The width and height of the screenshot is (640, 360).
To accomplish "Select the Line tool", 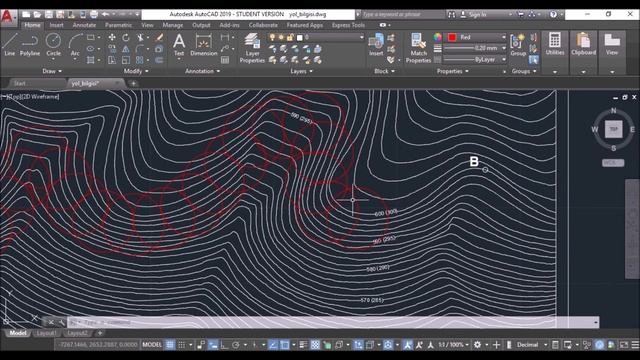I will pyautogui.click(x=9, y=44).
